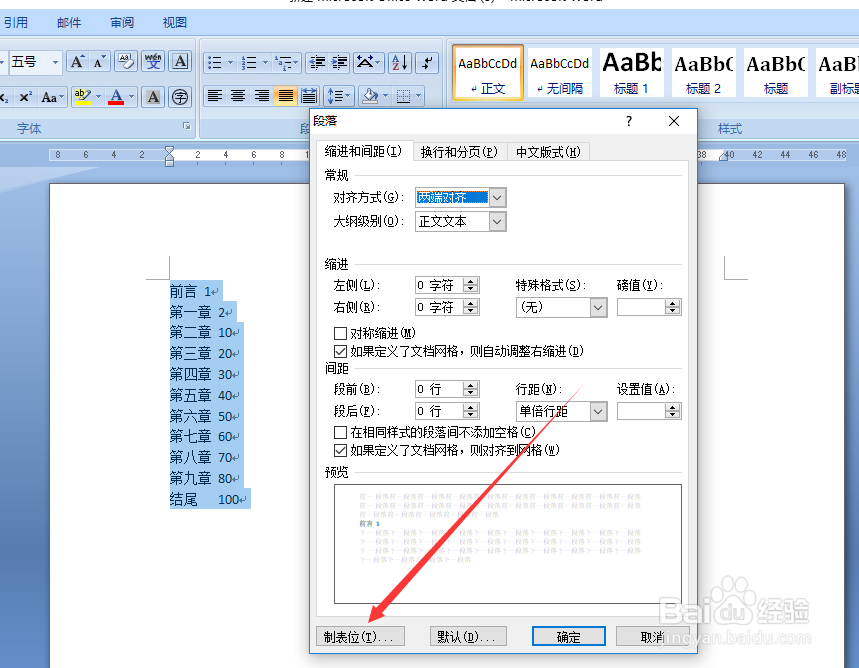Adjust the 段前 spacing stepper

point(471,389)
